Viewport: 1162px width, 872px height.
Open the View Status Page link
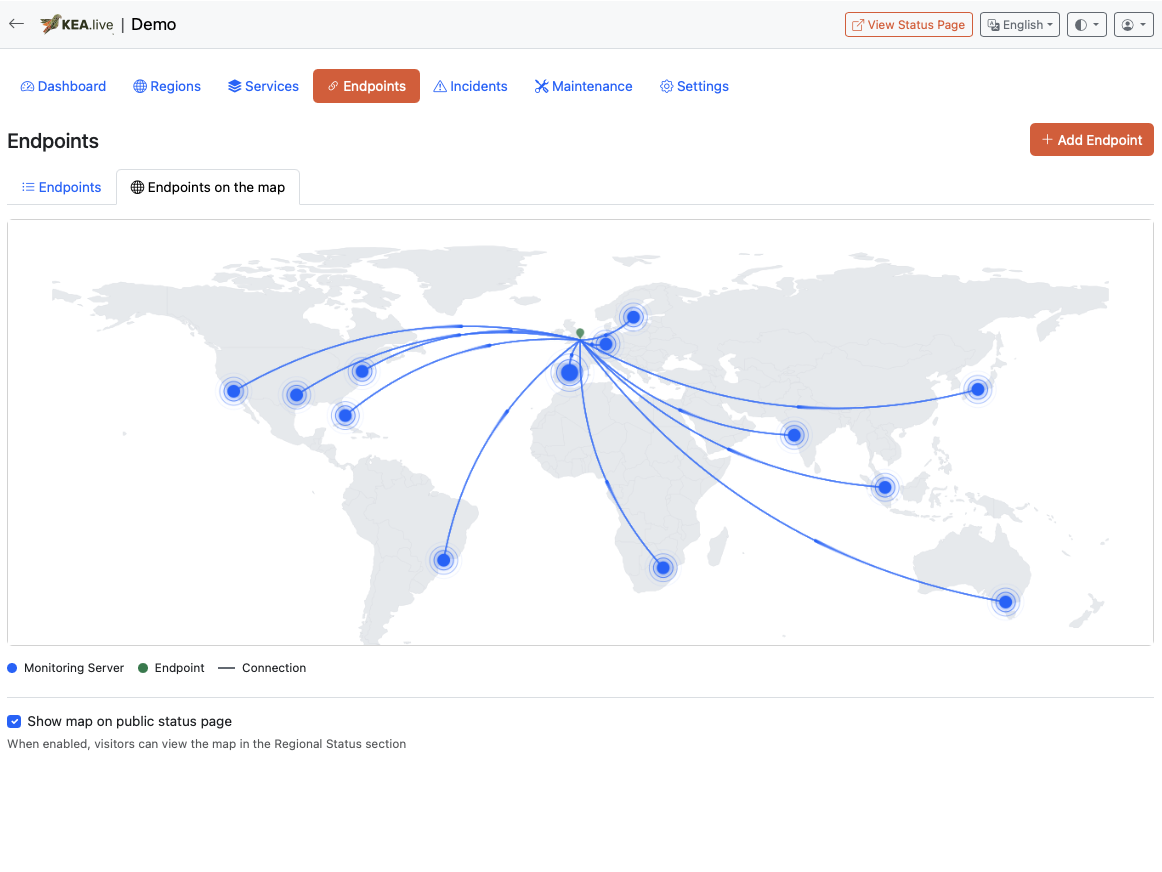(x=908, y=24)
